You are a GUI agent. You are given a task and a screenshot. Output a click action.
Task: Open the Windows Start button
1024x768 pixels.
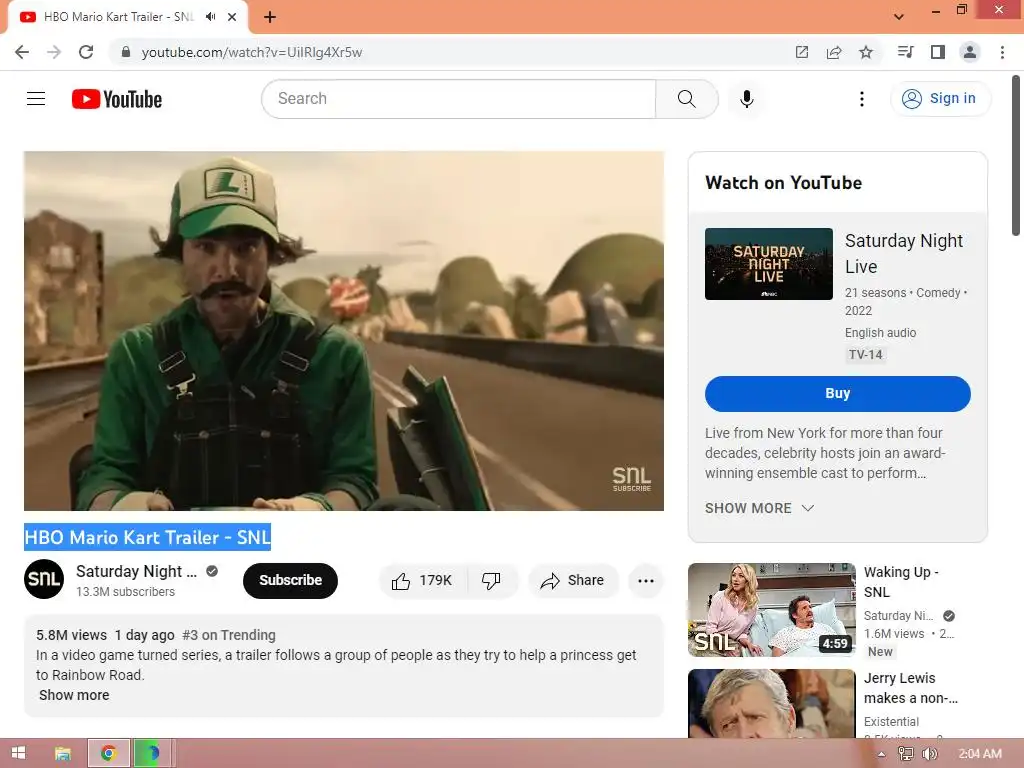[x=18, y=753]
